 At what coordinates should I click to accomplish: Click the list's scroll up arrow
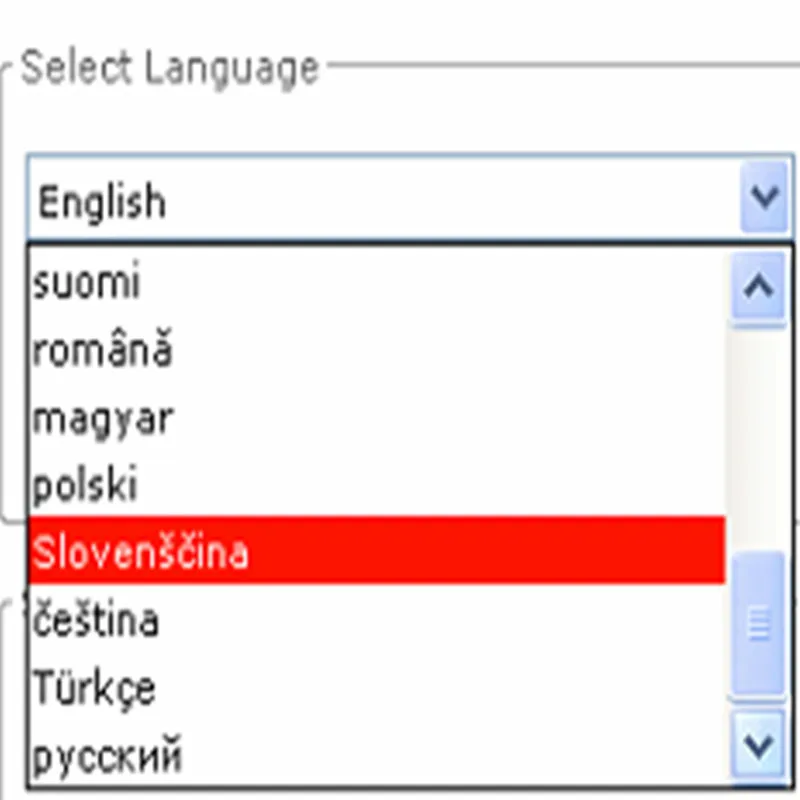759,288
